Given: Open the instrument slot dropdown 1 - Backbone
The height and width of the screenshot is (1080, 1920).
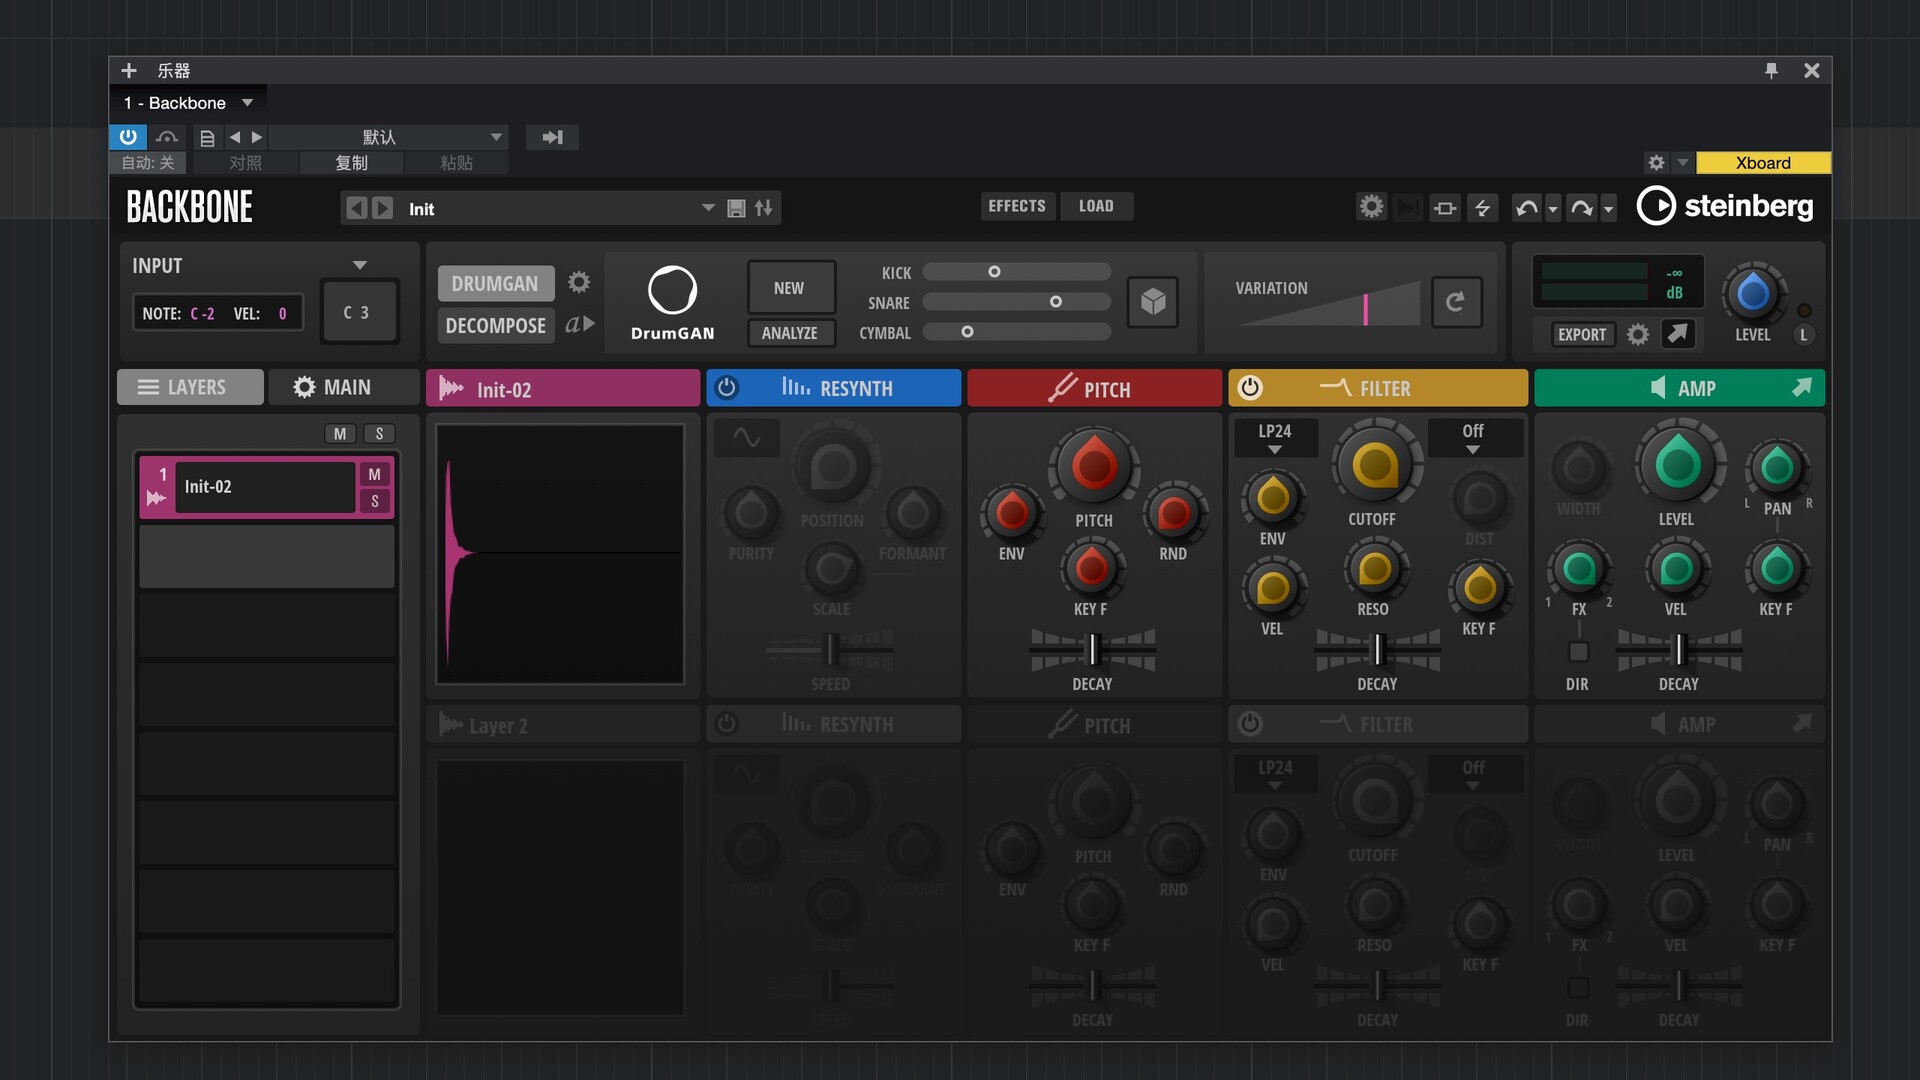Looking at the screenshot, I should coord(188,103).
